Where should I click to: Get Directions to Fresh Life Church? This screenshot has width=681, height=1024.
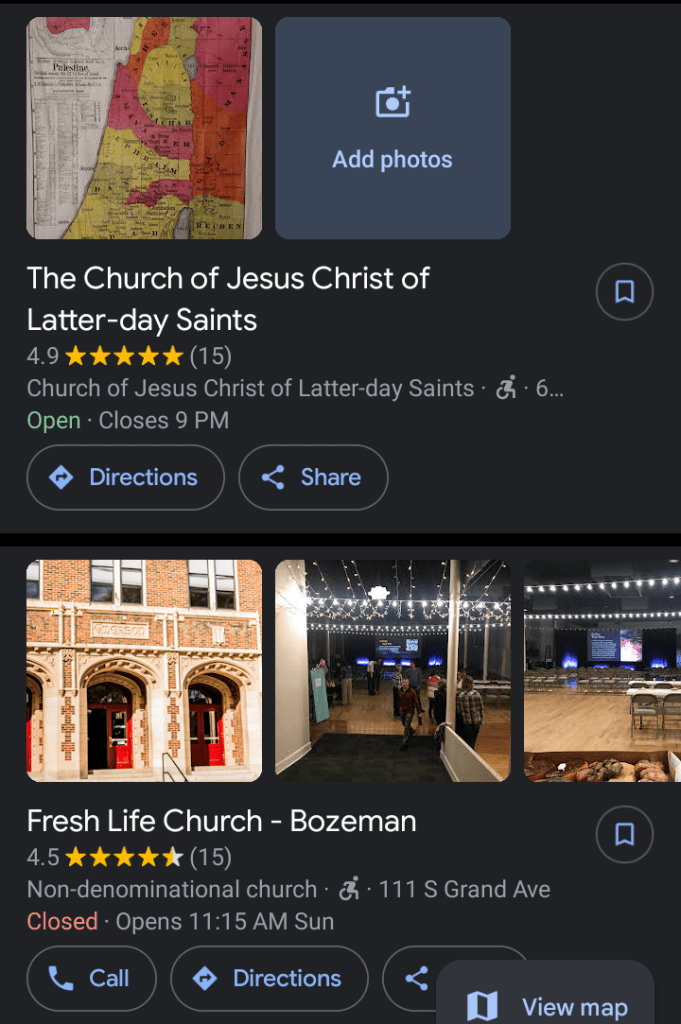(x=269, y=978)
